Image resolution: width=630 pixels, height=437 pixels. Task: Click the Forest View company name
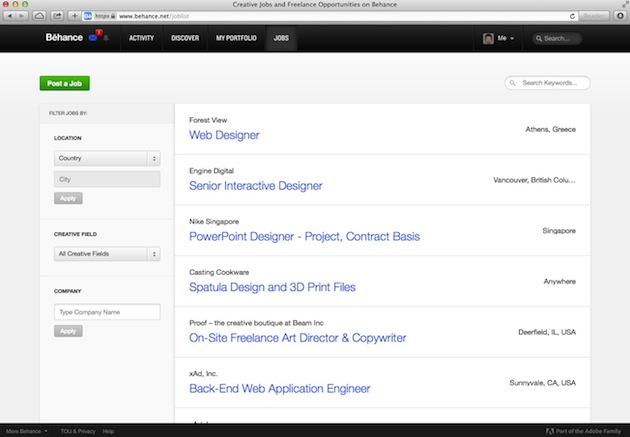pyautogui.click(x=208, y=120)
